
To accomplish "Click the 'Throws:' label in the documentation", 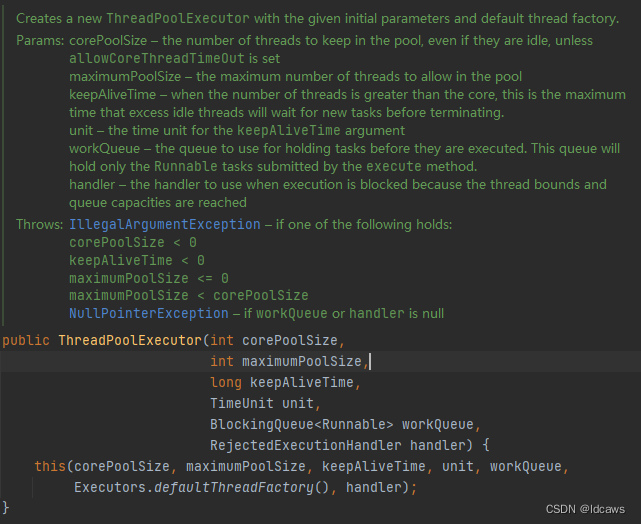I will tap(40, 224).
